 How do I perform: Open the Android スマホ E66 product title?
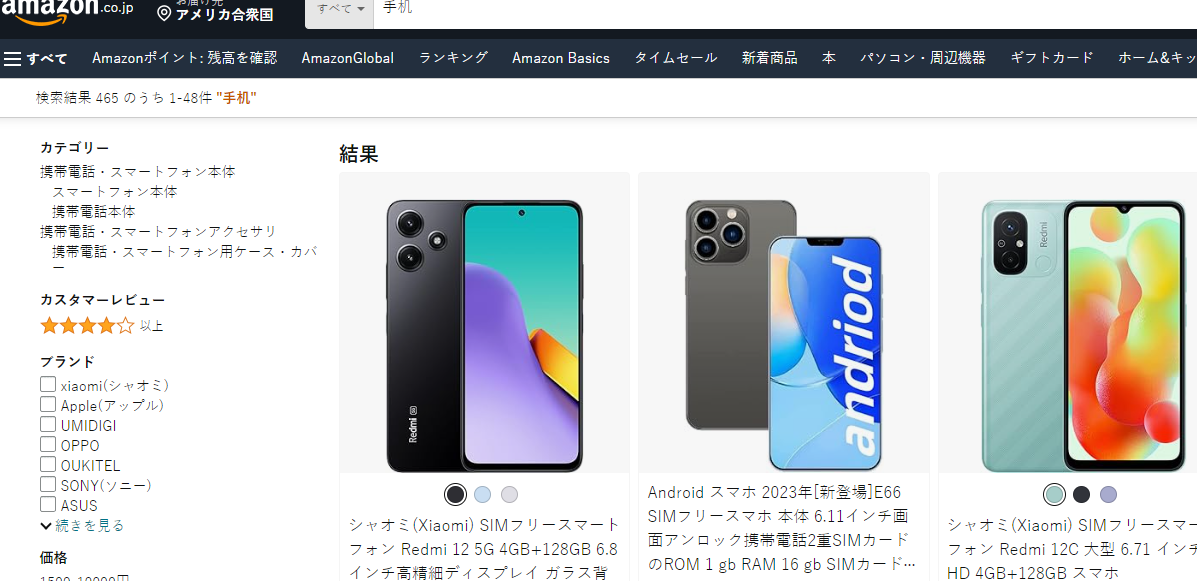point(782,528)
